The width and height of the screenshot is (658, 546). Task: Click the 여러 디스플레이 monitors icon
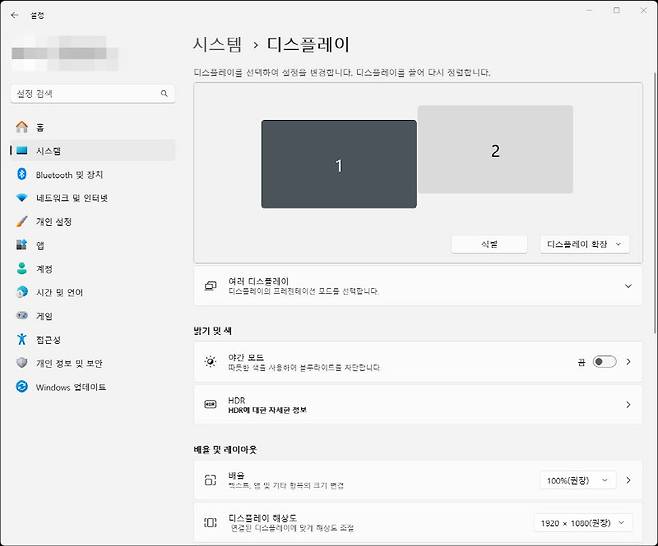210,286
